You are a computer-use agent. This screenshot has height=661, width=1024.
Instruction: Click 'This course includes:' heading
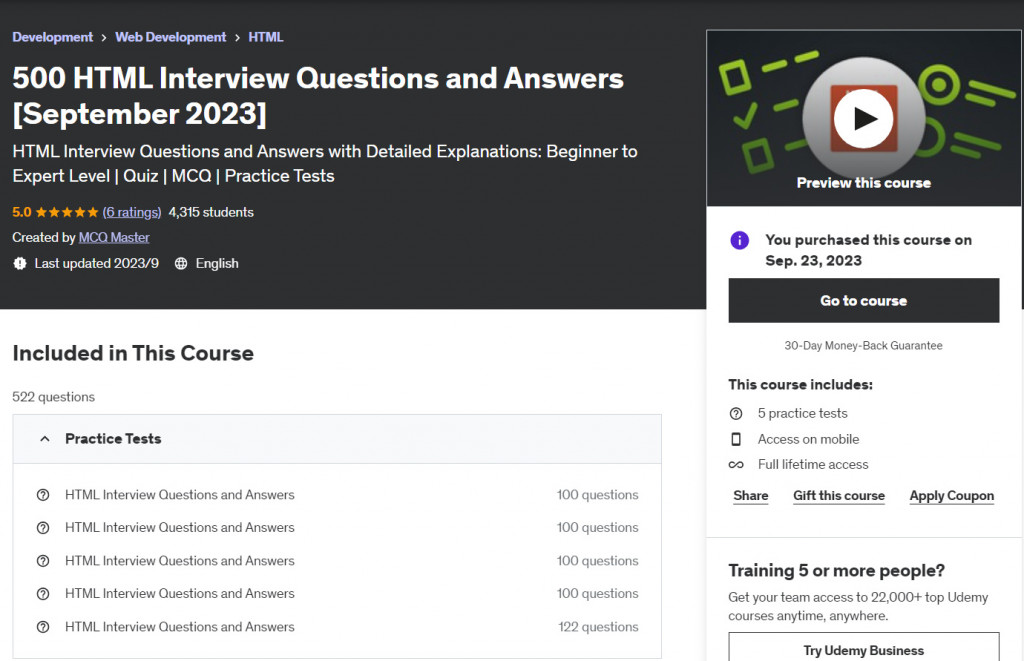click(801, 385)
